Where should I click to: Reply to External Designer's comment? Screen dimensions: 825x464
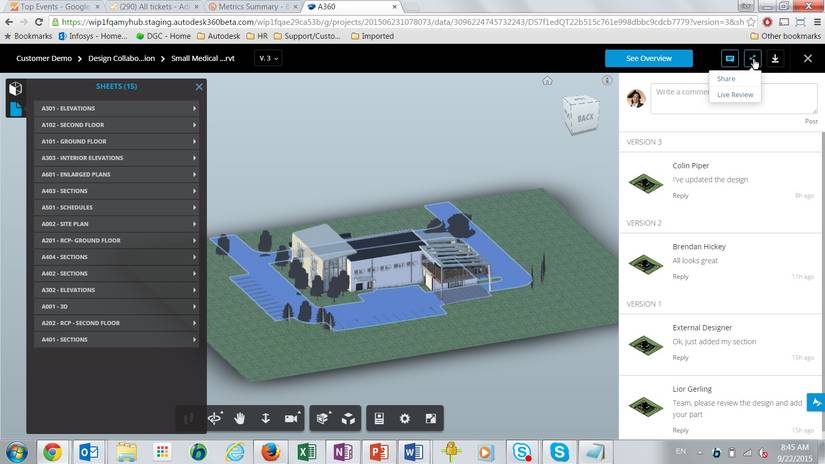[x=680, y=358]
